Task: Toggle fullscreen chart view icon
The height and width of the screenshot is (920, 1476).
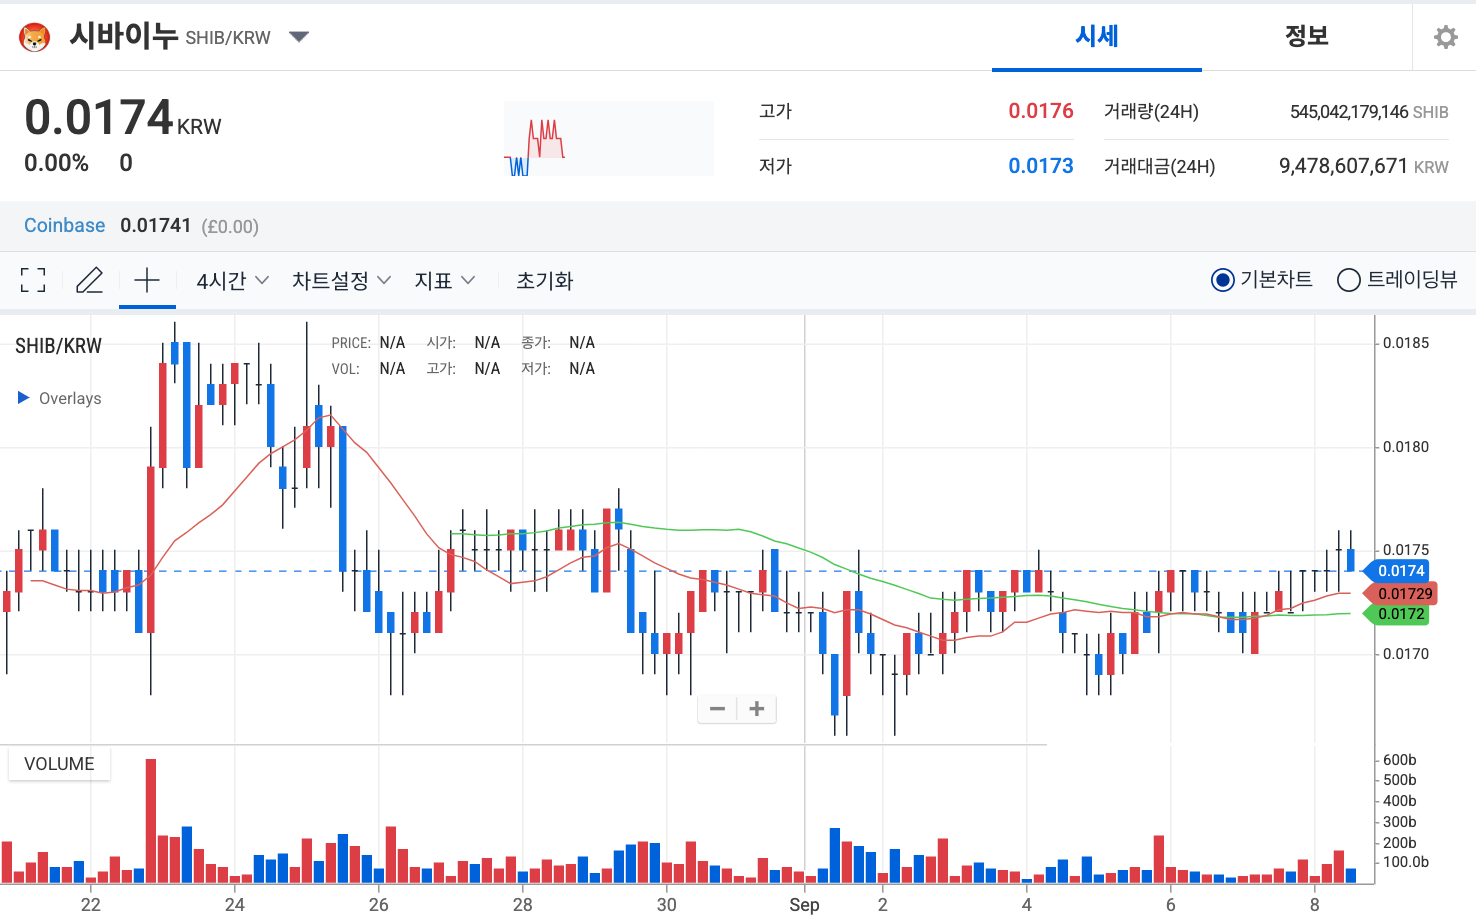Action: point(33,280)
